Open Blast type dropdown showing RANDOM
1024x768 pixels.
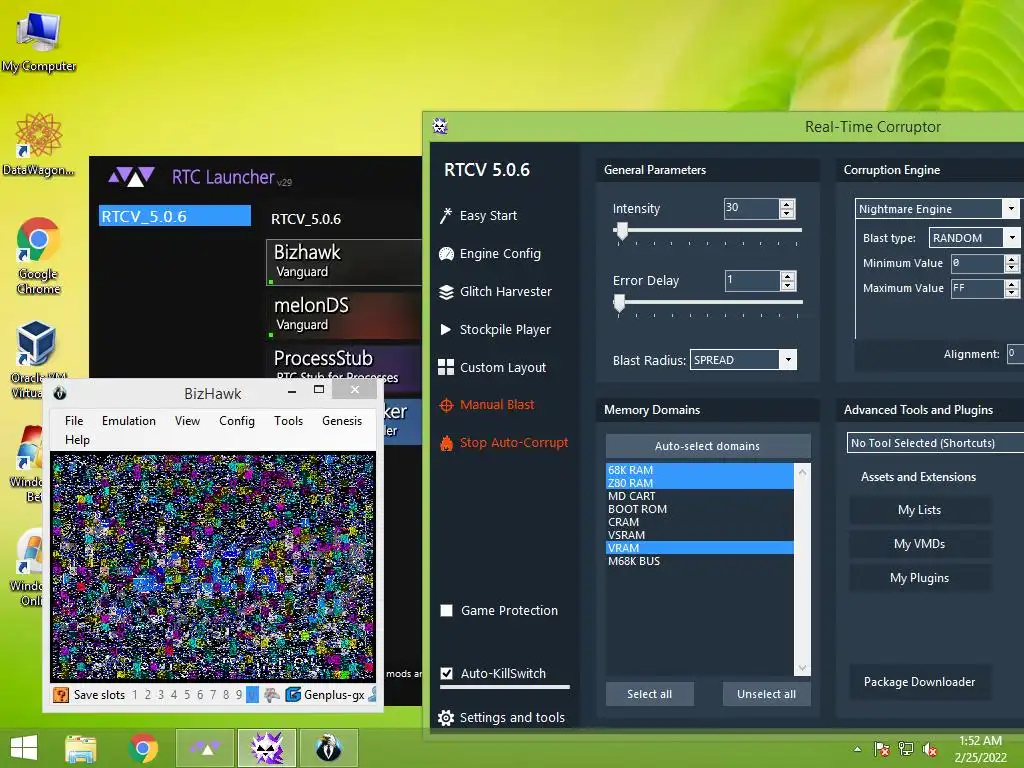tap(1011, 238)
